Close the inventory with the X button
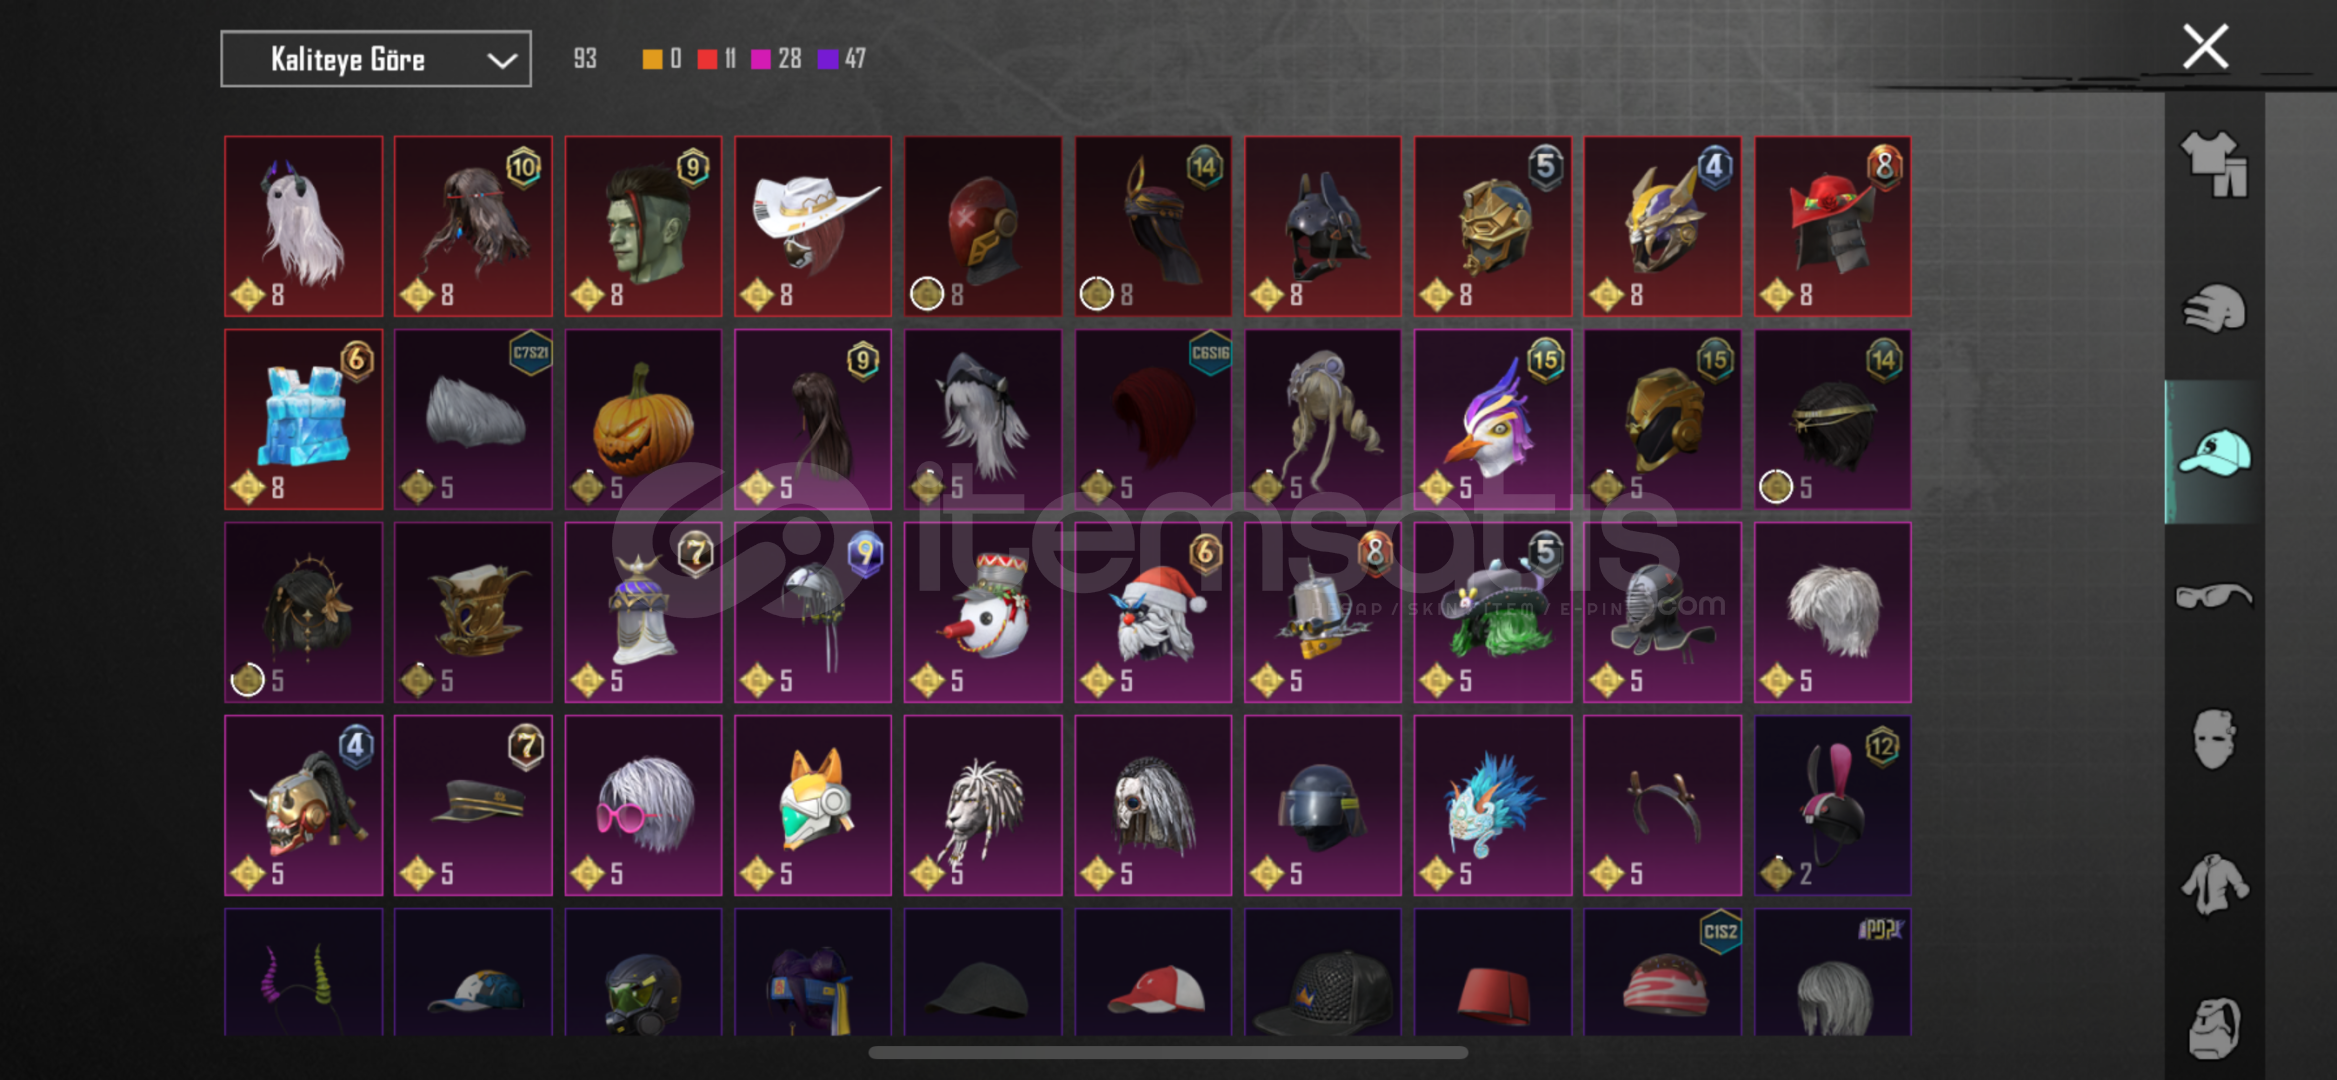The width and height of the screenshot is (2337, 1080). point(2205,47)
